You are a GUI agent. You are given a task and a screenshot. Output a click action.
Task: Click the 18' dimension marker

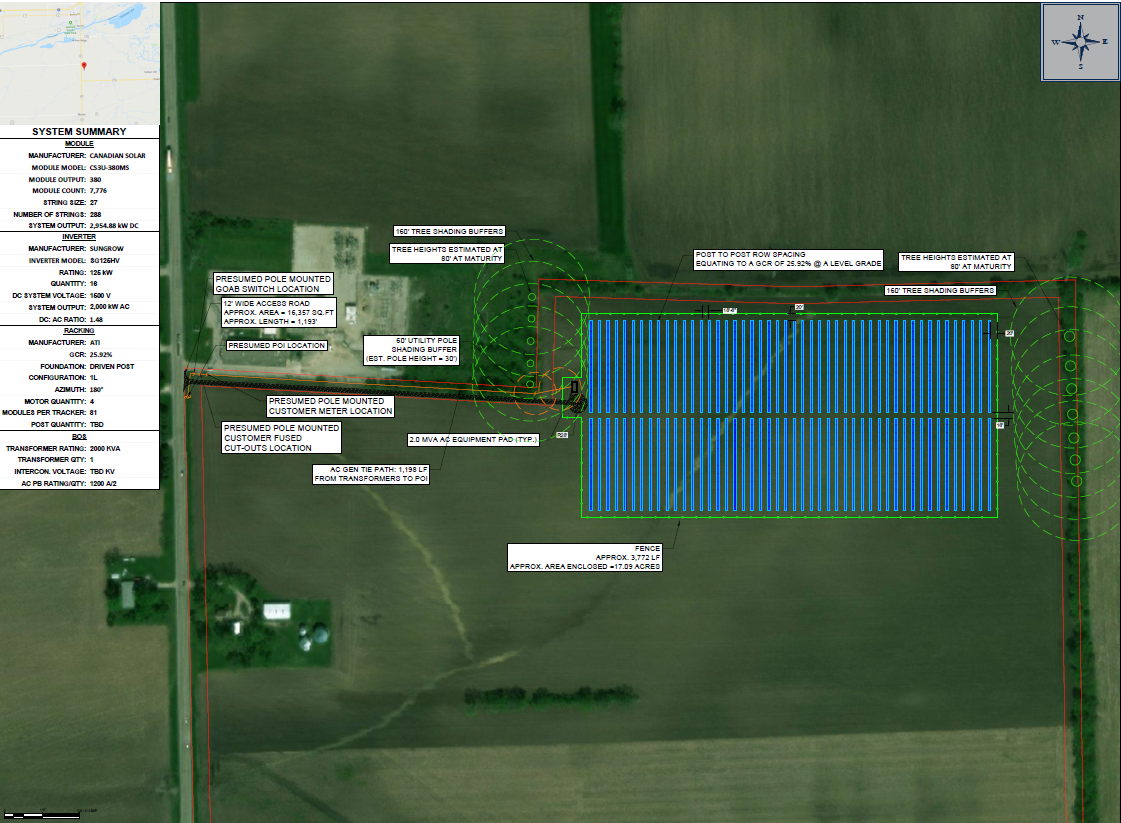click(998, 425)
